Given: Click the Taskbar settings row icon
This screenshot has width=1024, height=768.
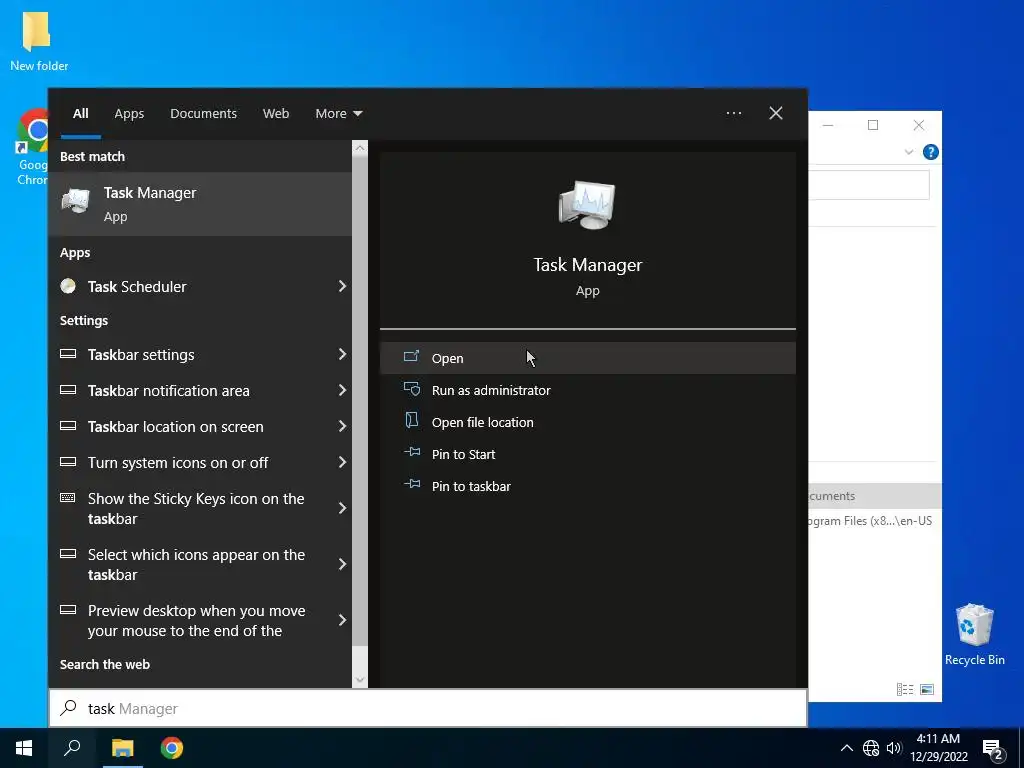Looking at the screenshot, I should [68, 354].
